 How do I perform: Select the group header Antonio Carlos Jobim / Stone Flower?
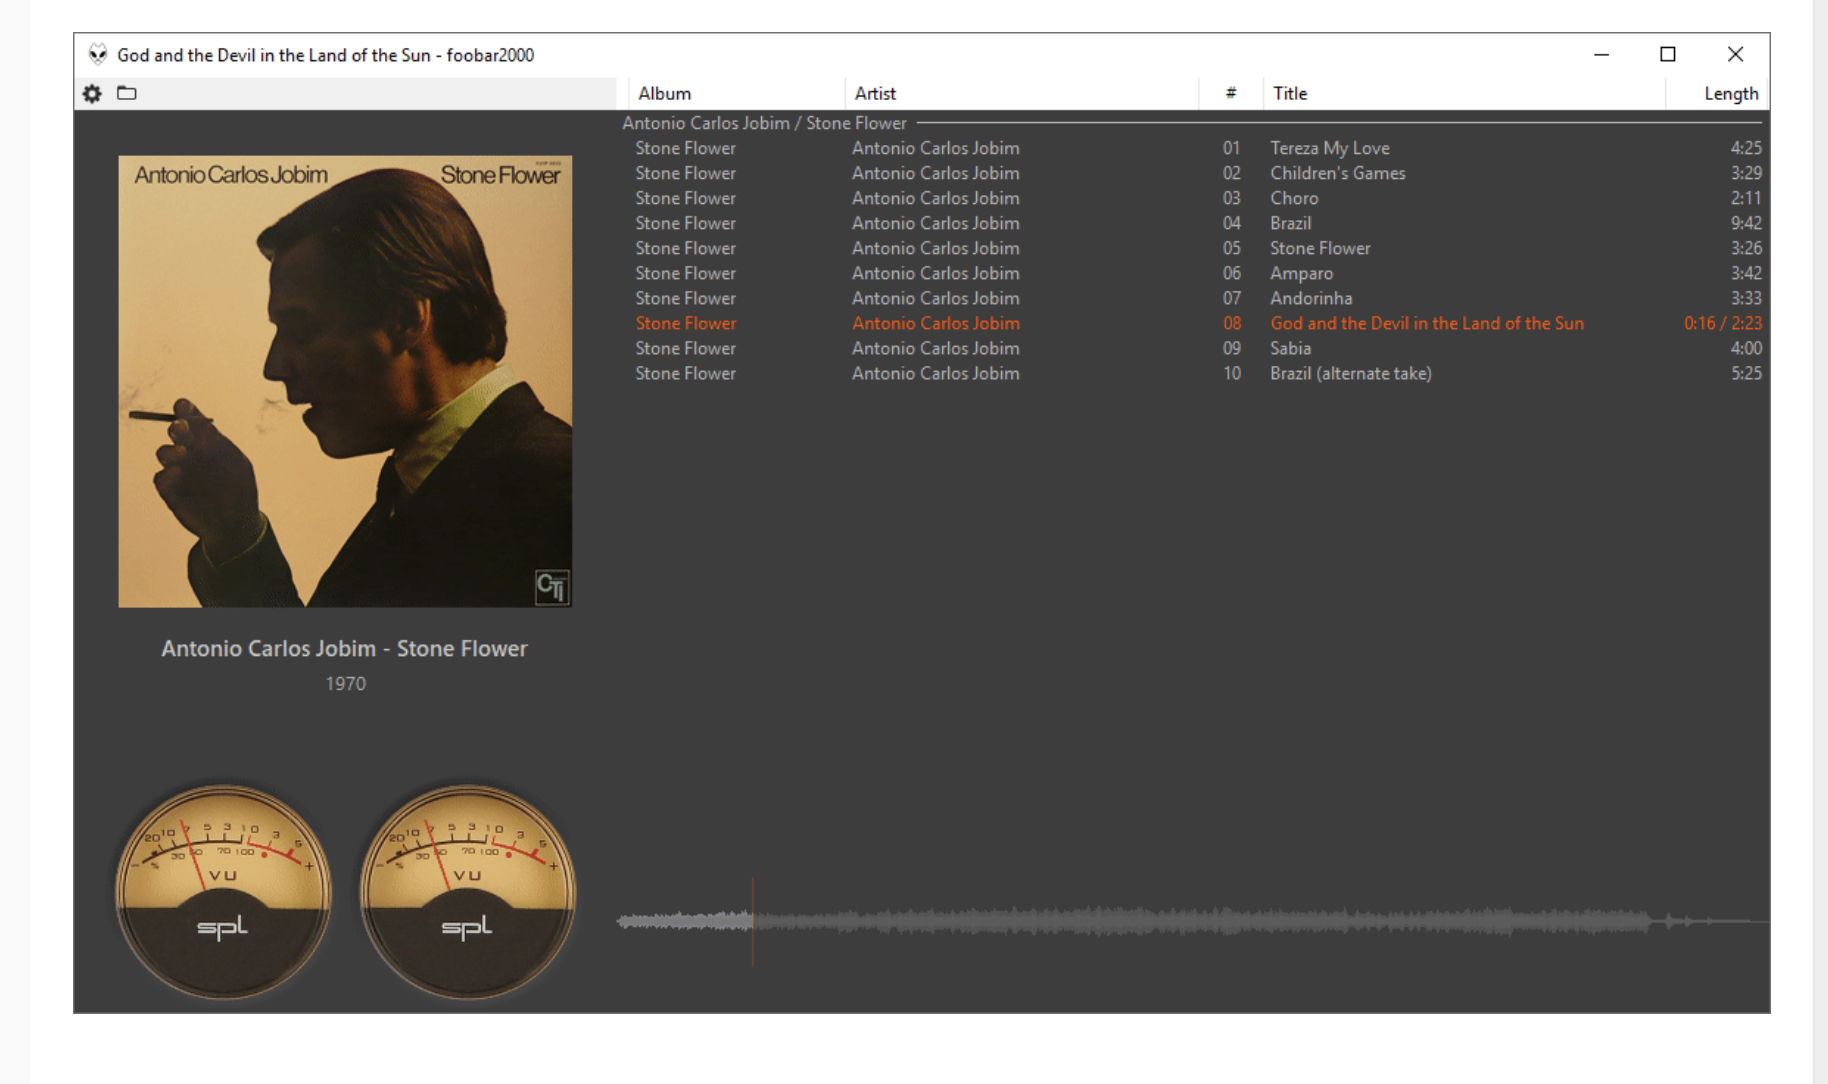pos(1193,123)
